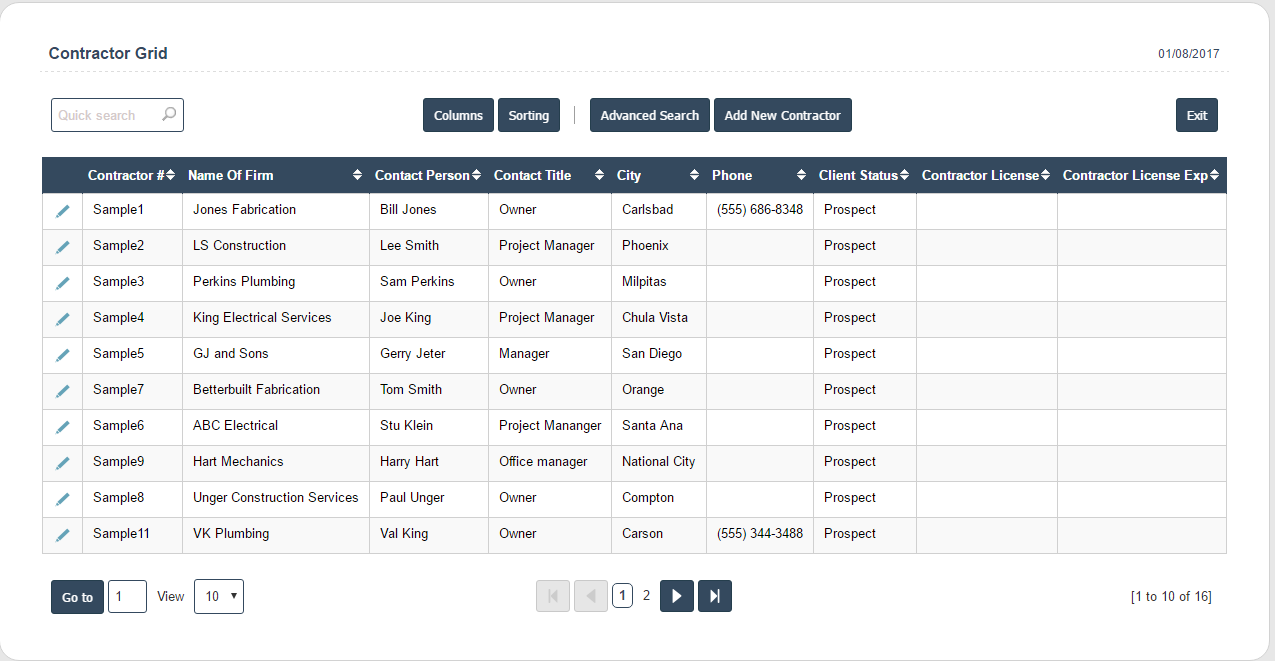Focus the Go to page number box
This screenshot has height=661, width=1275.
(x=127, y=596)
